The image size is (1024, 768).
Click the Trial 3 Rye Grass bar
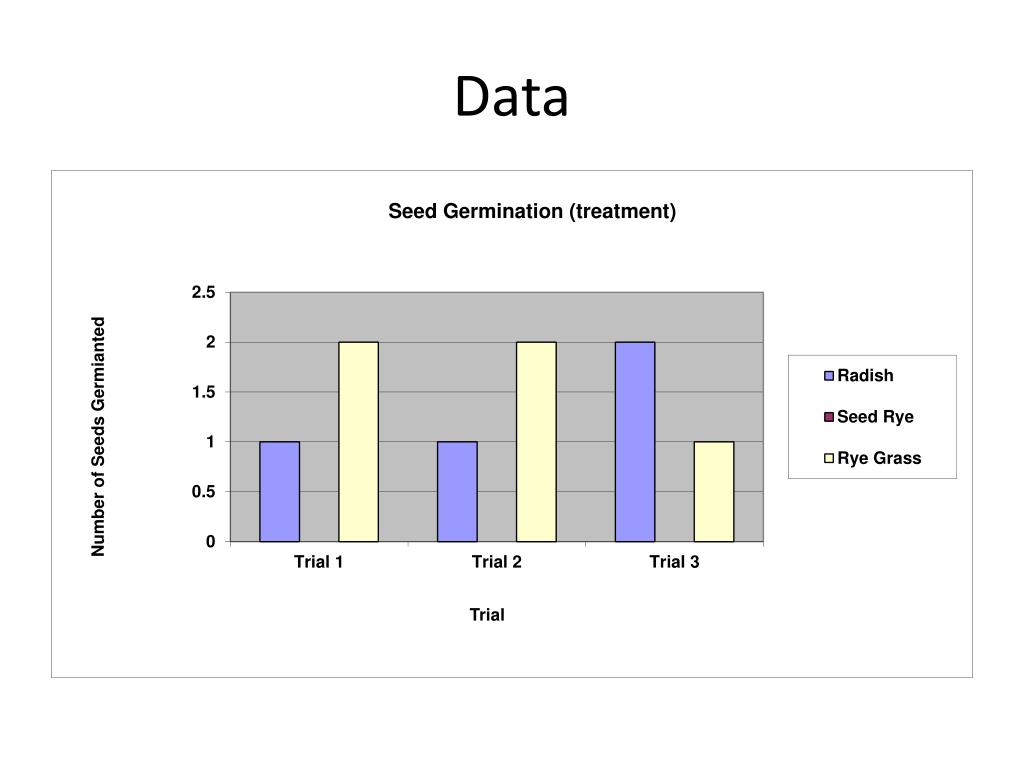coord(714,492)
